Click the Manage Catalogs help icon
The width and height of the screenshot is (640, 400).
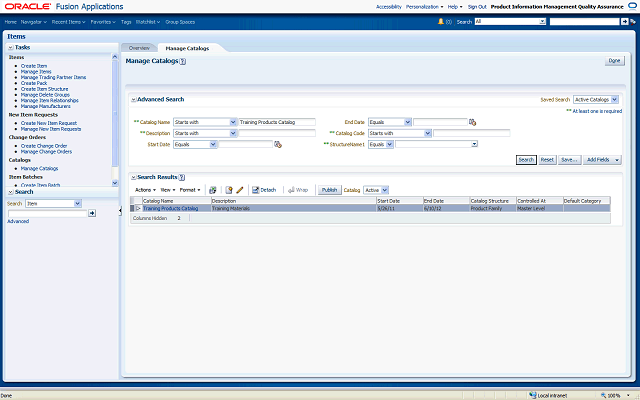pos(182,61)
